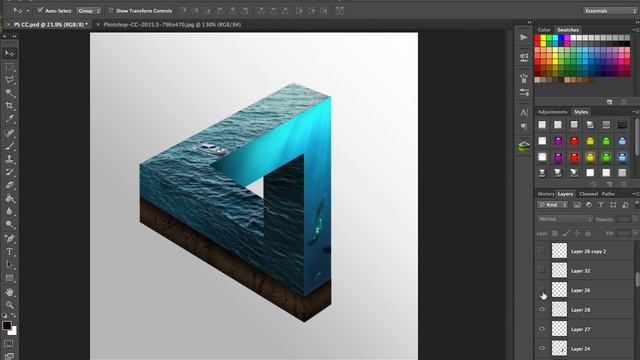Screen dimensions: 640x360
Task: Click the foreground color black swatch
Action: coord(6,325)
